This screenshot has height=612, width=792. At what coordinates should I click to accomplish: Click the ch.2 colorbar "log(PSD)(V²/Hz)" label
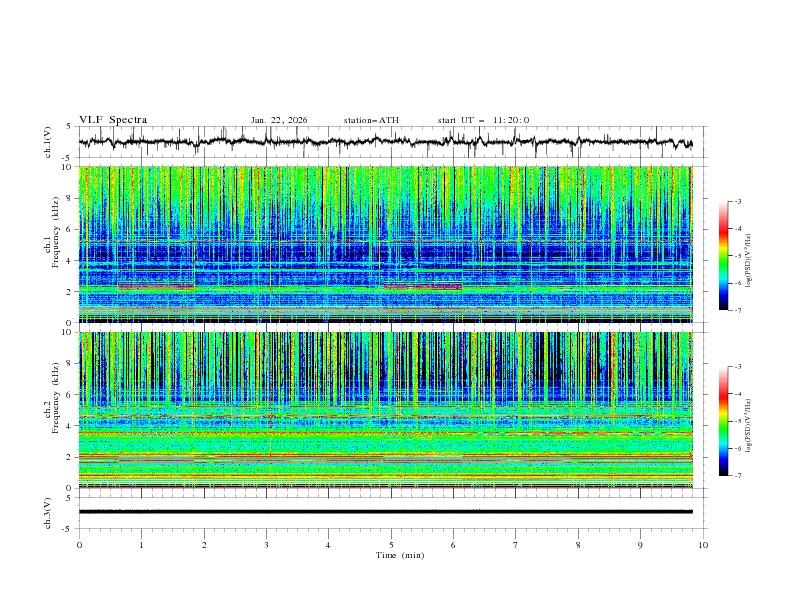748,425
